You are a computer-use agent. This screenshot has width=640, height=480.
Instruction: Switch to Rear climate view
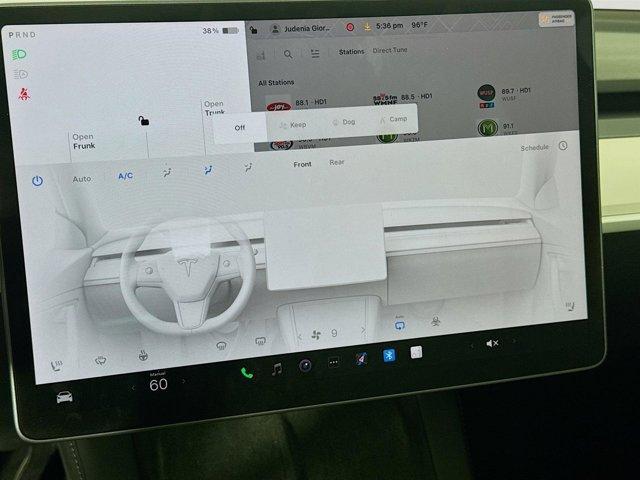coord(337,162)
